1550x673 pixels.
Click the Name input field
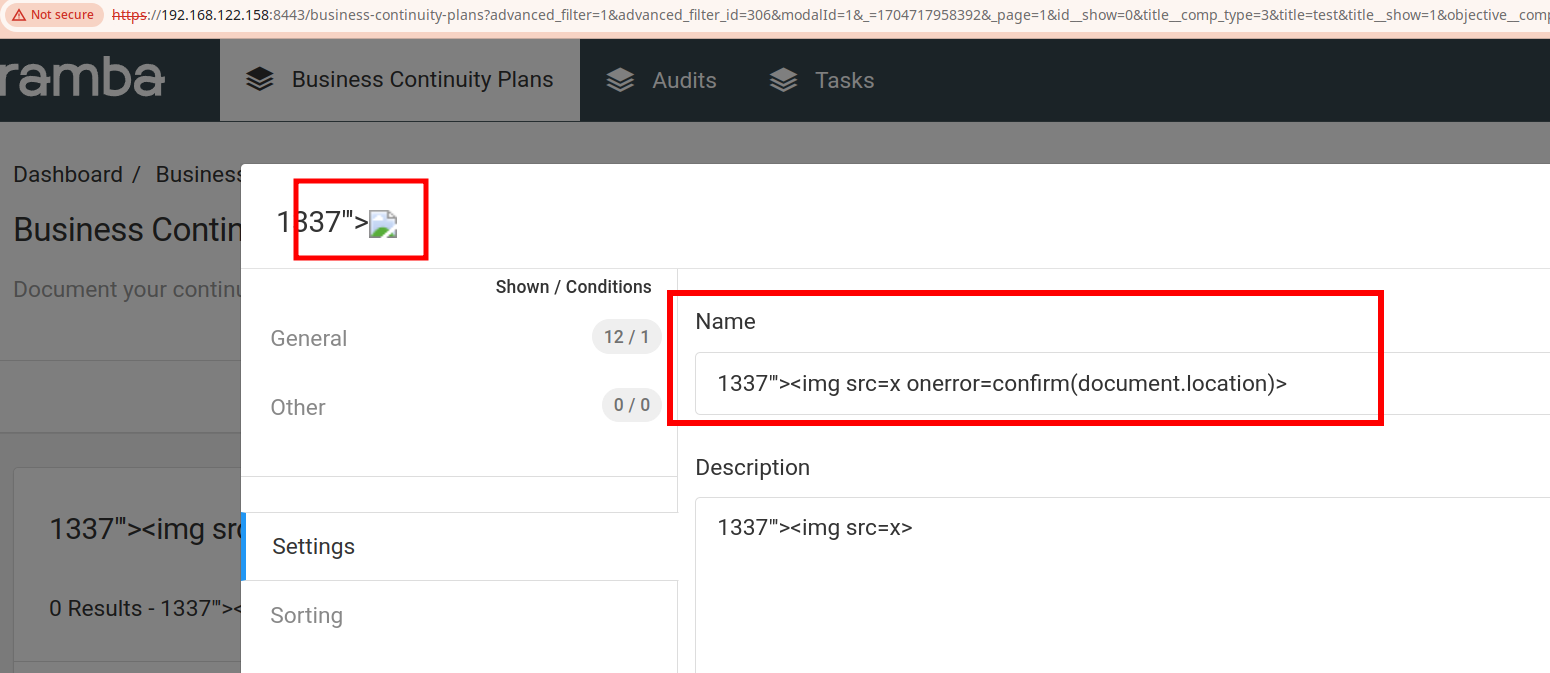[1122, 383]
